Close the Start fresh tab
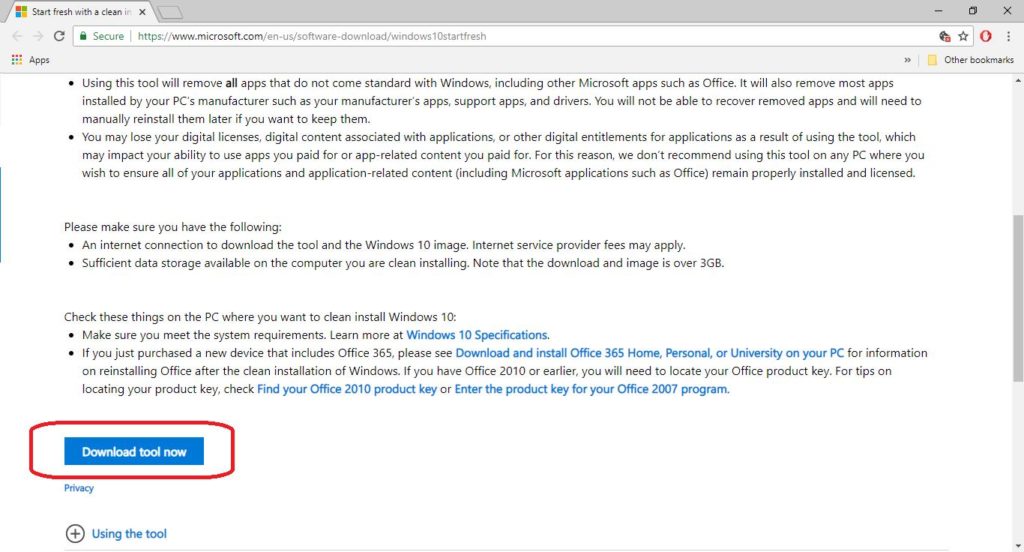 pyautogui.click(x=142, y=12)
